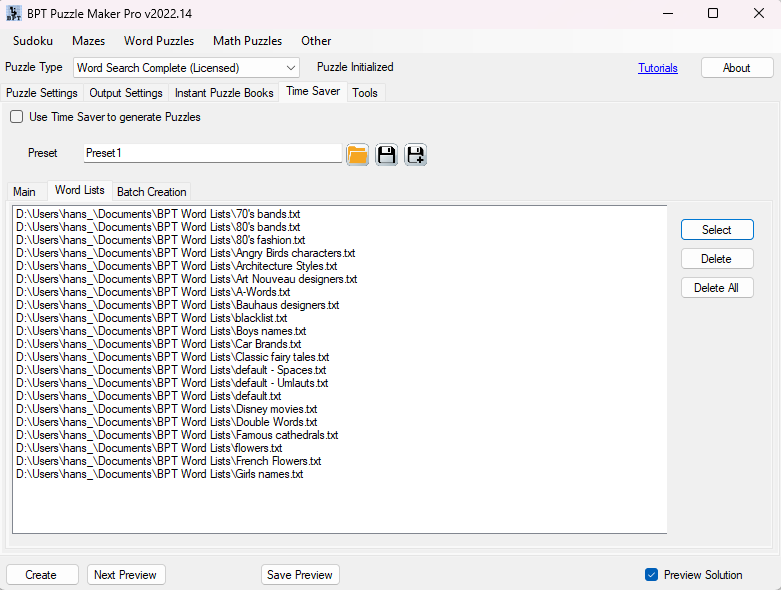The height and width of the screenshot is (590, 781).
Task: Select the Time Saver tab
Action: (x=313, y=92)
